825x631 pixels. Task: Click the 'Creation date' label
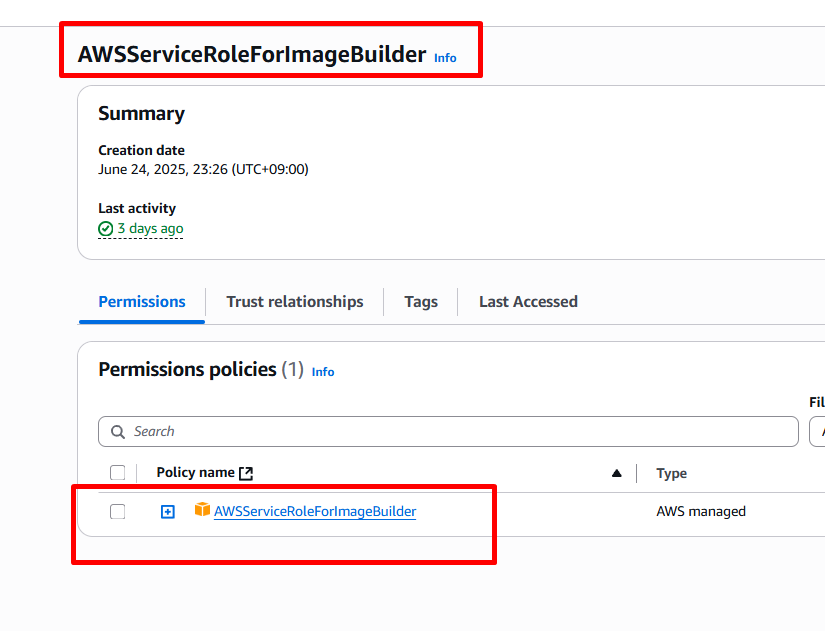[x=142, y=151]
